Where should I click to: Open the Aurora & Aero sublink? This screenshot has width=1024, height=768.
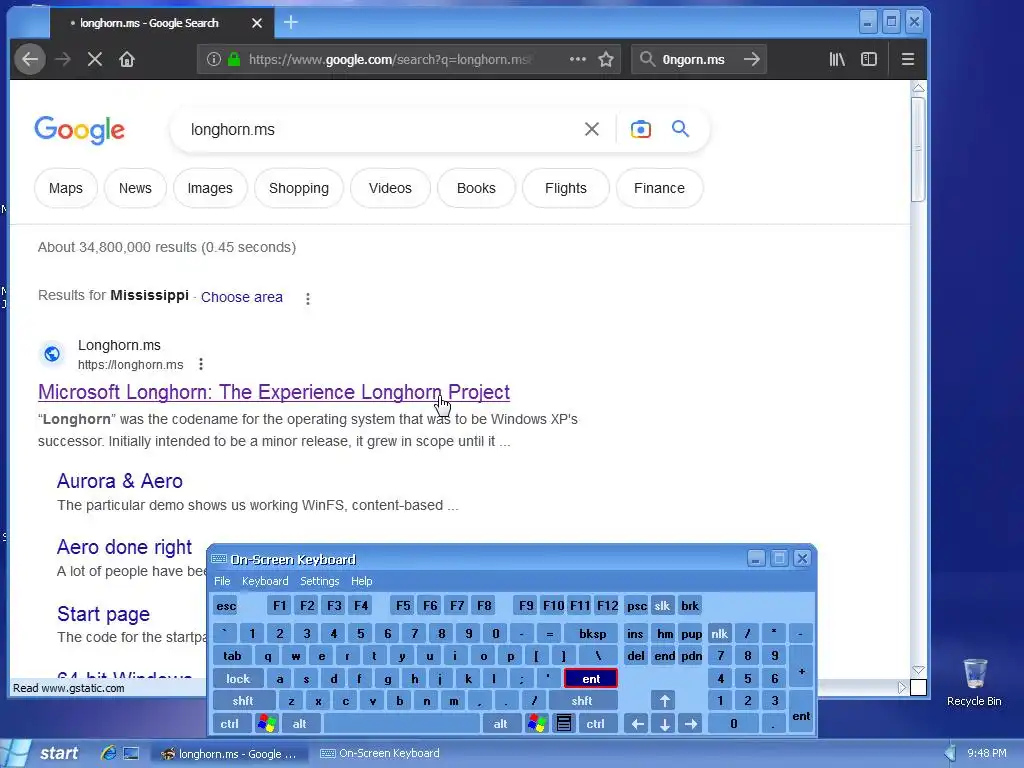[120, 481]
